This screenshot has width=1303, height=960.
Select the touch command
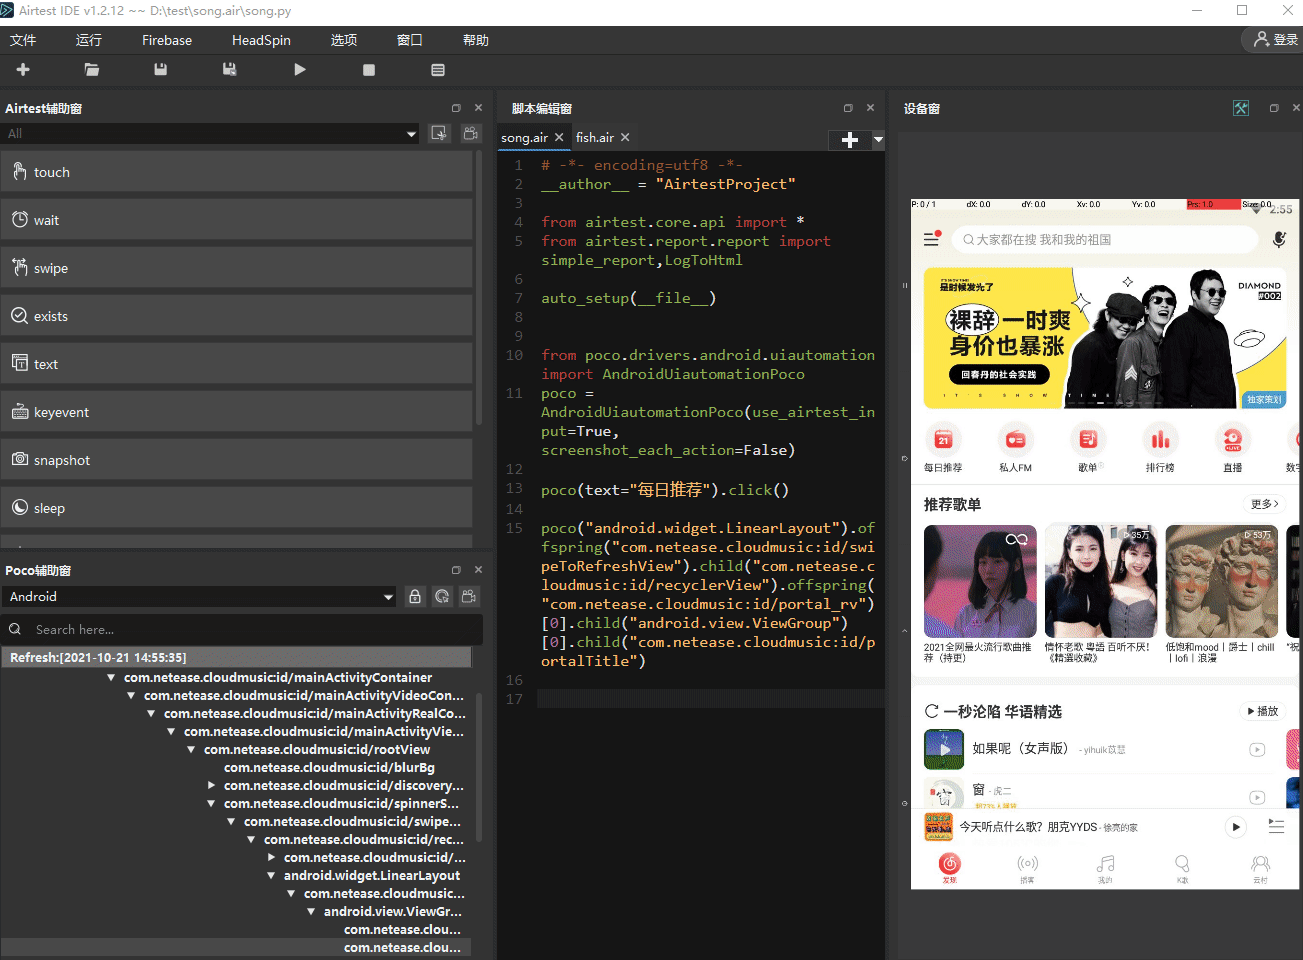pos(236,172)
